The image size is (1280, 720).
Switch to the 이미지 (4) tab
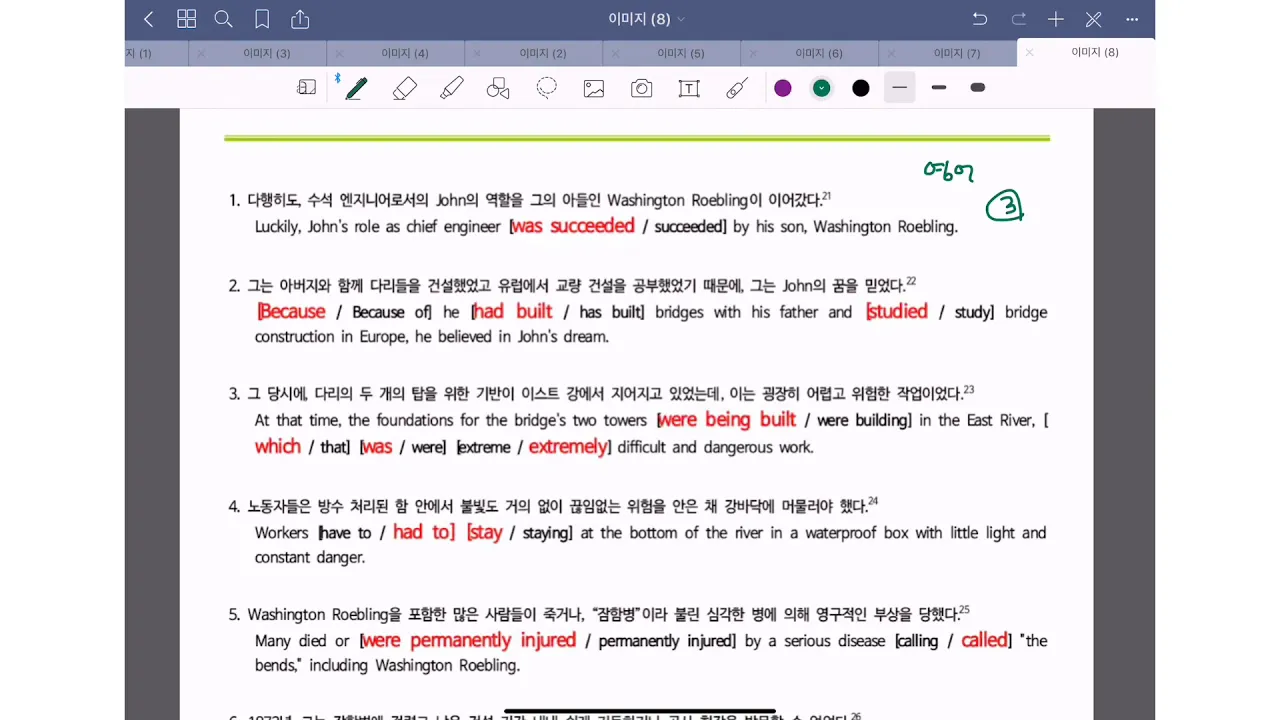click(x=404, y=53)
